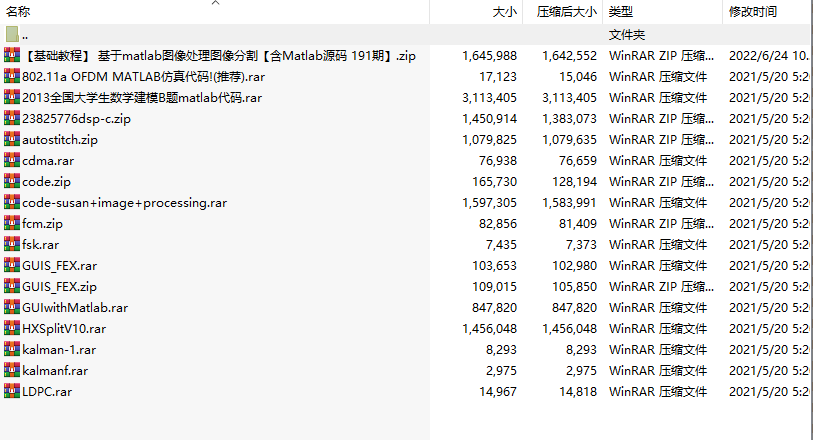Click the size value 1,597,305
Screen dimensions: 813x440
pos(489,203)
